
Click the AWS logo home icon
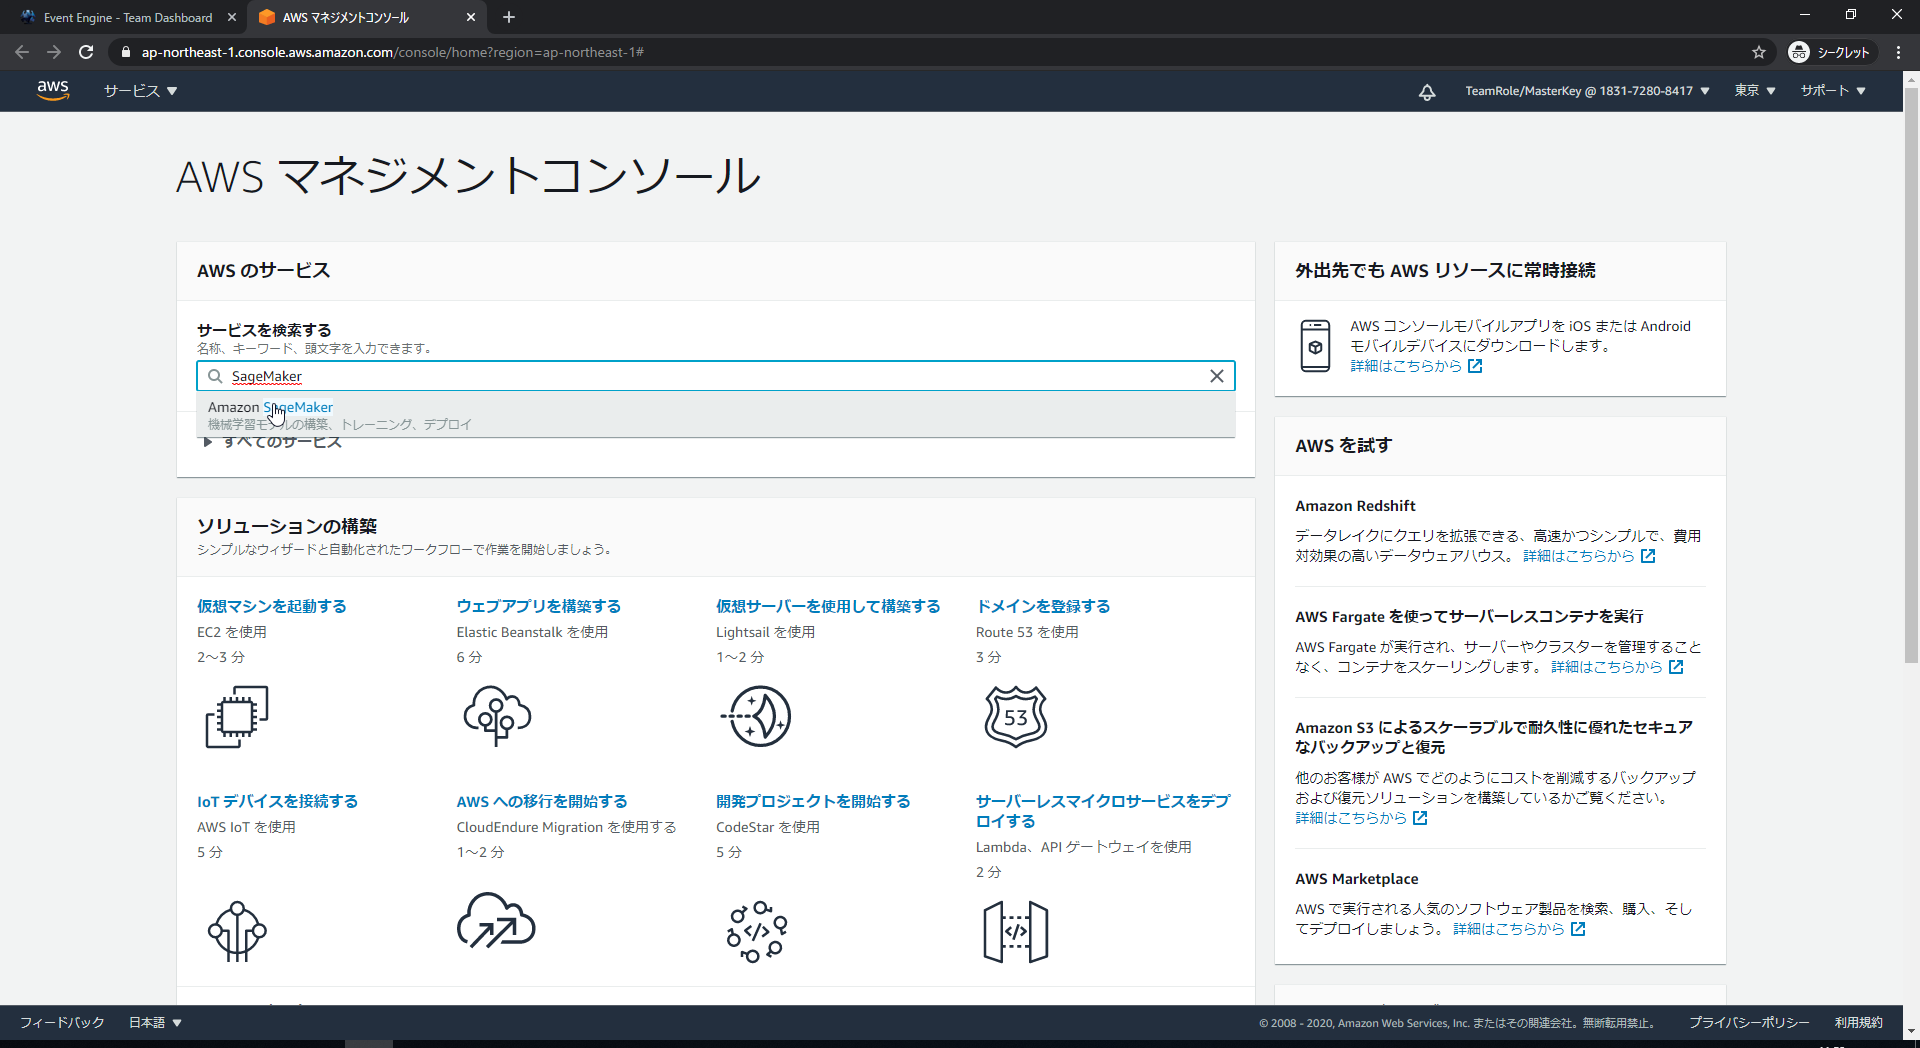53,90
